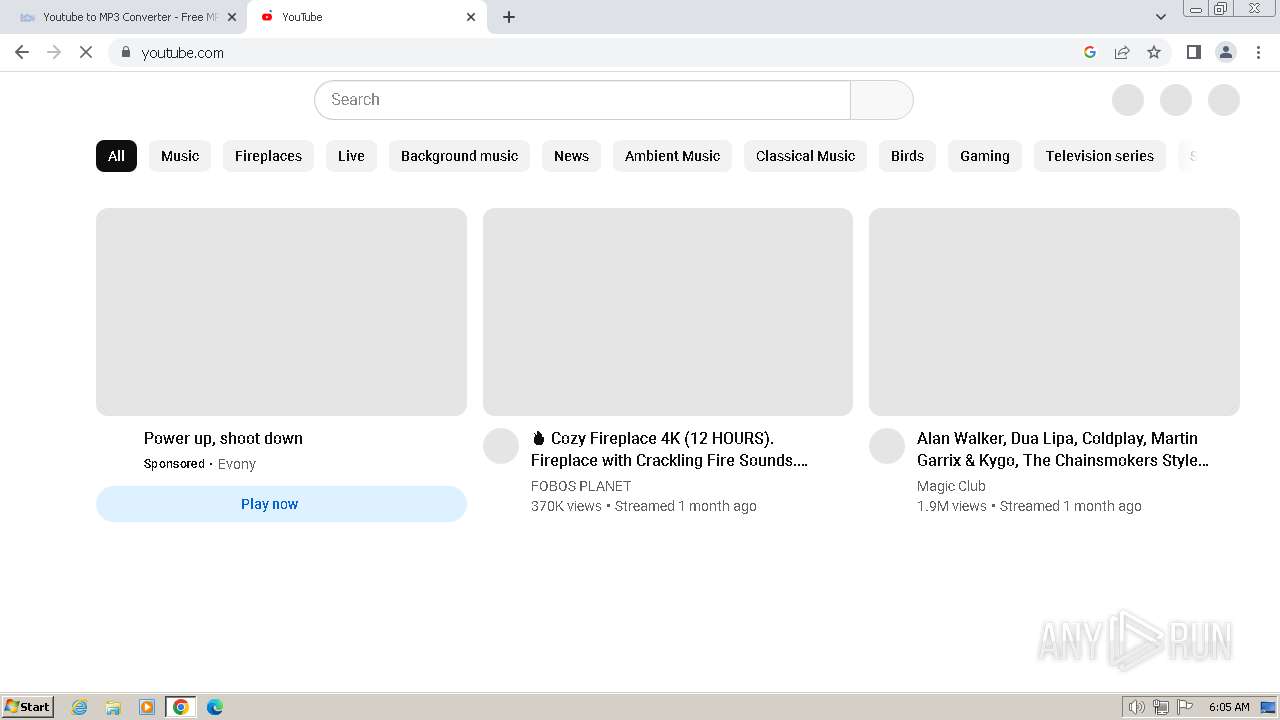
Task: Open the network tray icon
Action: (x=1161, y=707)
